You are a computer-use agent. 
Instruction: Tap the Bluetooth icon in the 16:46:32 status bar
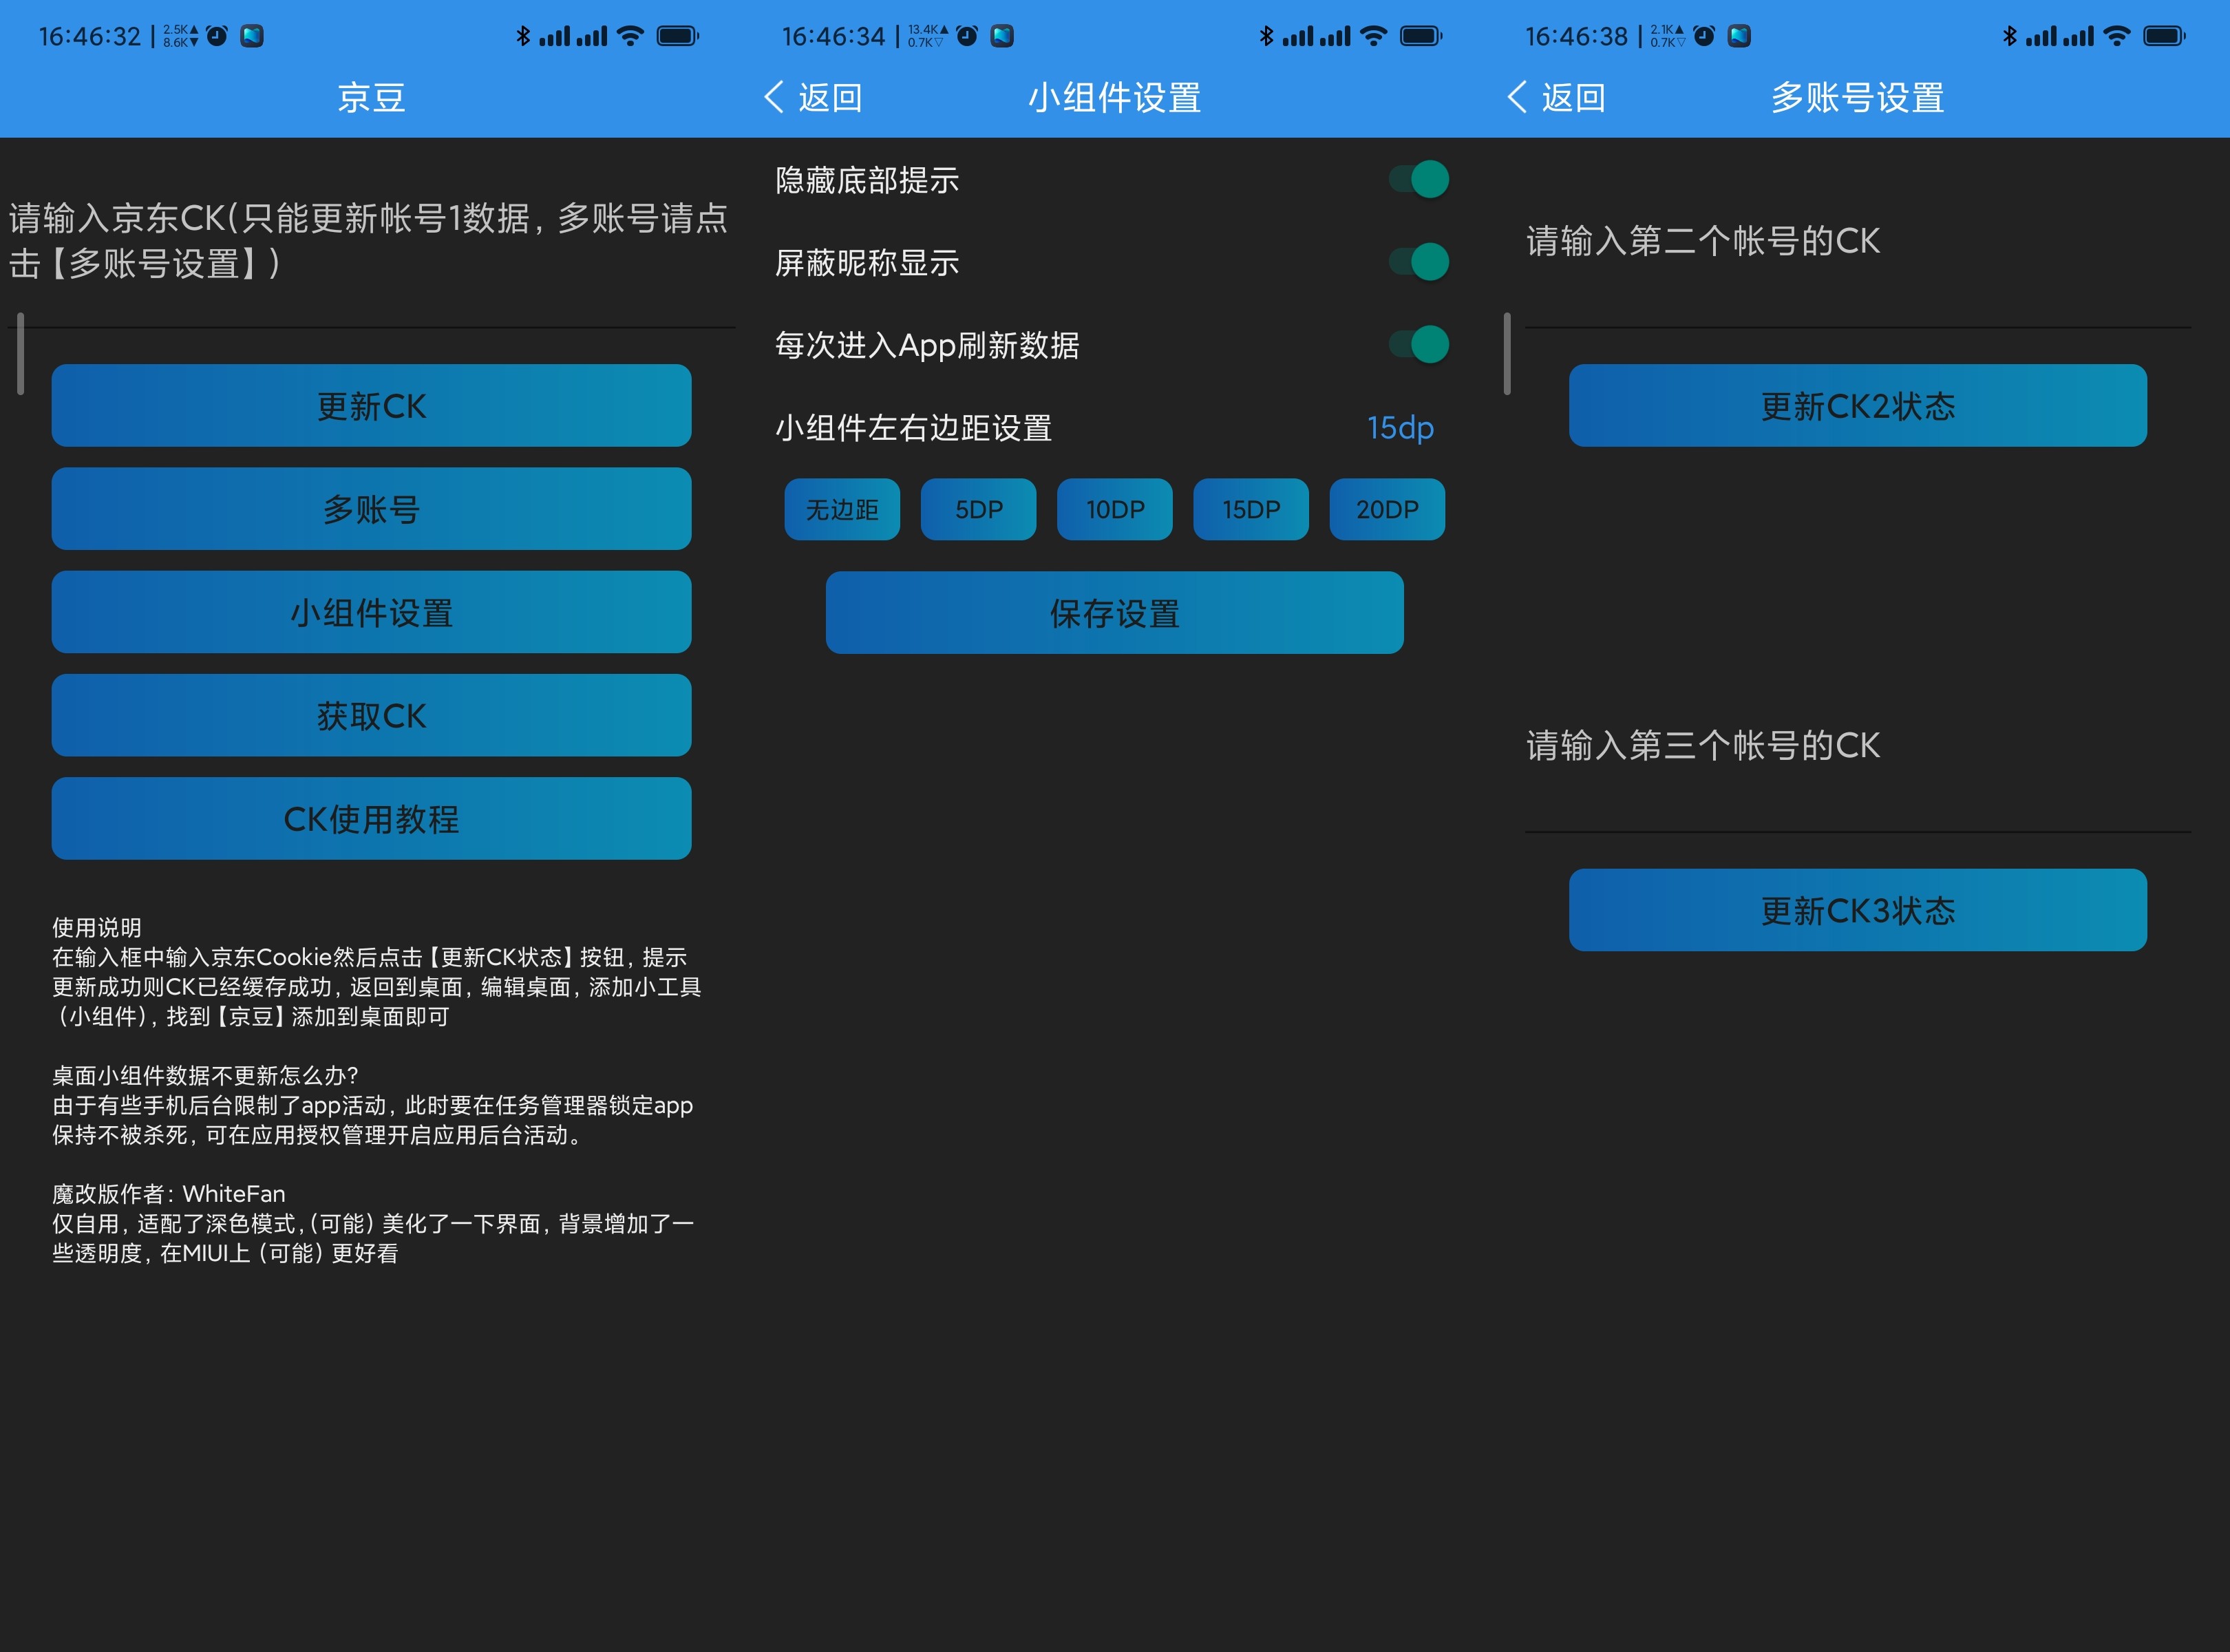click(x=522, y=36)
